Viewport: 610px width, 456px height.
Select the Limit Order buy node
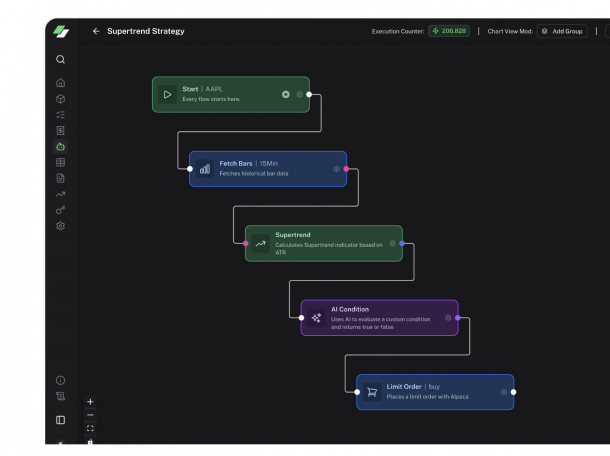click(x=435, y=392)
